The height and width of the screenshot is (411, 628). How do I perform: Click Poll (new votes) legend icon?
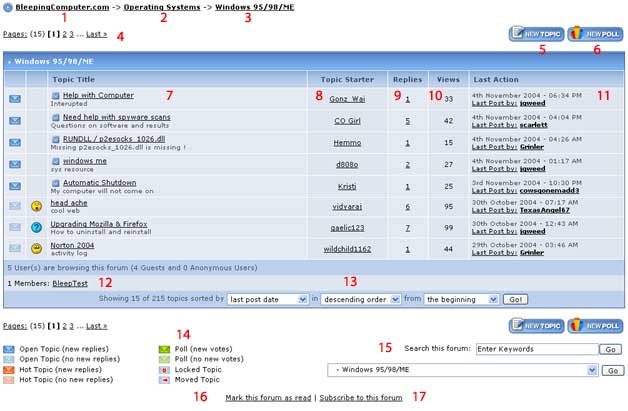(164, 349)
